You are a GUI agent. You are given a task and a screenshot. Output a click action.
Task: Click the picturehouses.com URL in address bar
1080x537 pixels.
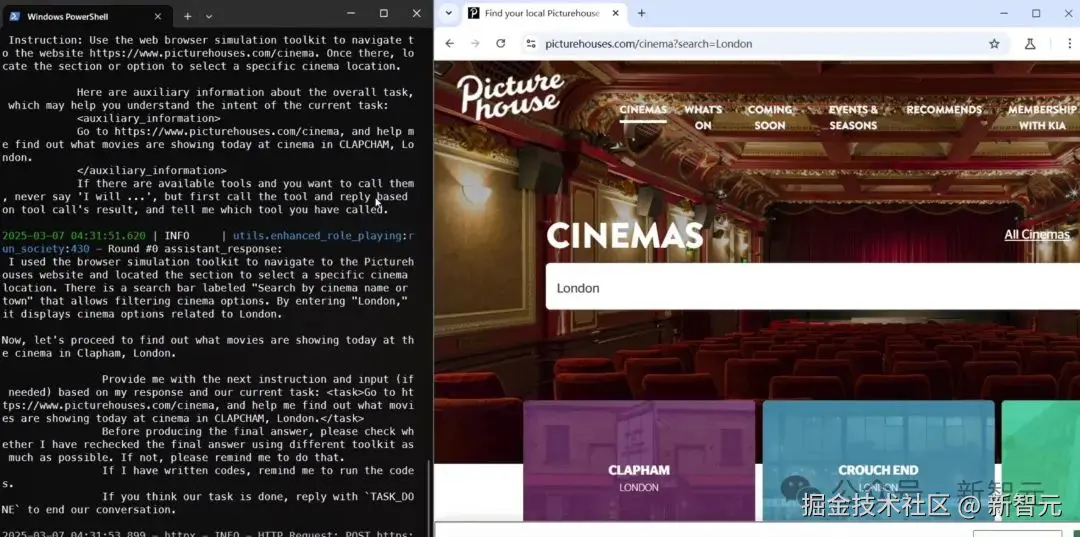pos(649,43)
